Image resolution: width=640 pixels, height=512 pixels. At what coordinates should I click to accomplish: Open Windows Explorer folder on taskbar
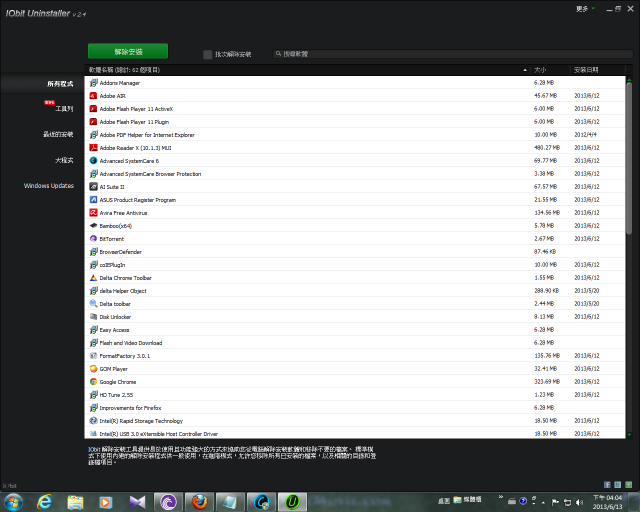click(75, 502)
